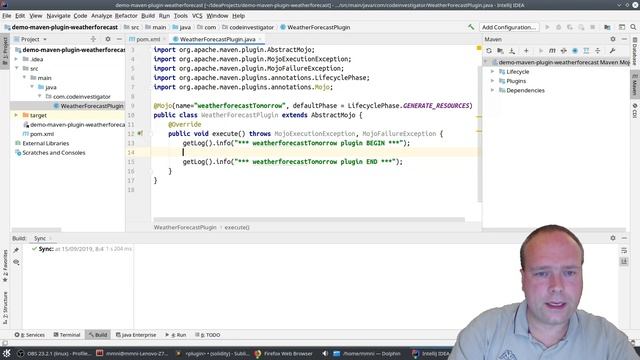Click Execute Maven Goal 'm' icon
Image resolution: width=640 pixels, height=360 pixels.
552,51
